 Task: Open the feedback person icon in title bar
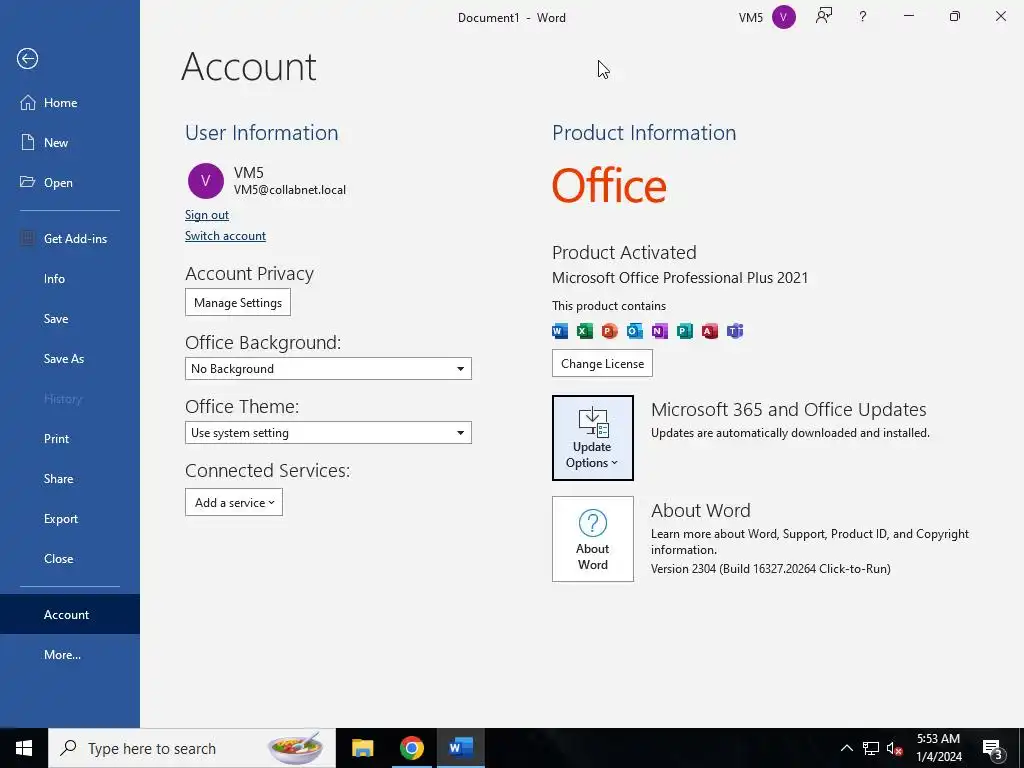pyautogui.click(x=824, y=16)
